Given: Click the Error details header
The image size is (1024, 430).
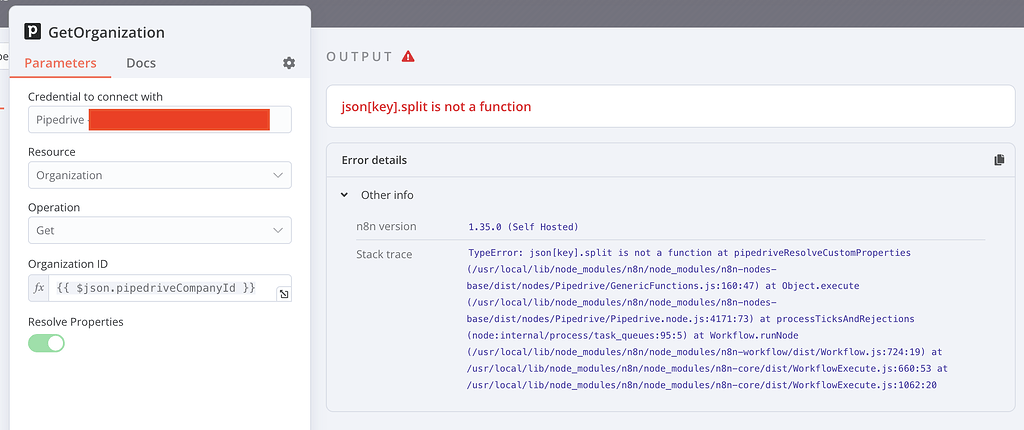Looking at the screenshot, I should (x=374, y=160).
